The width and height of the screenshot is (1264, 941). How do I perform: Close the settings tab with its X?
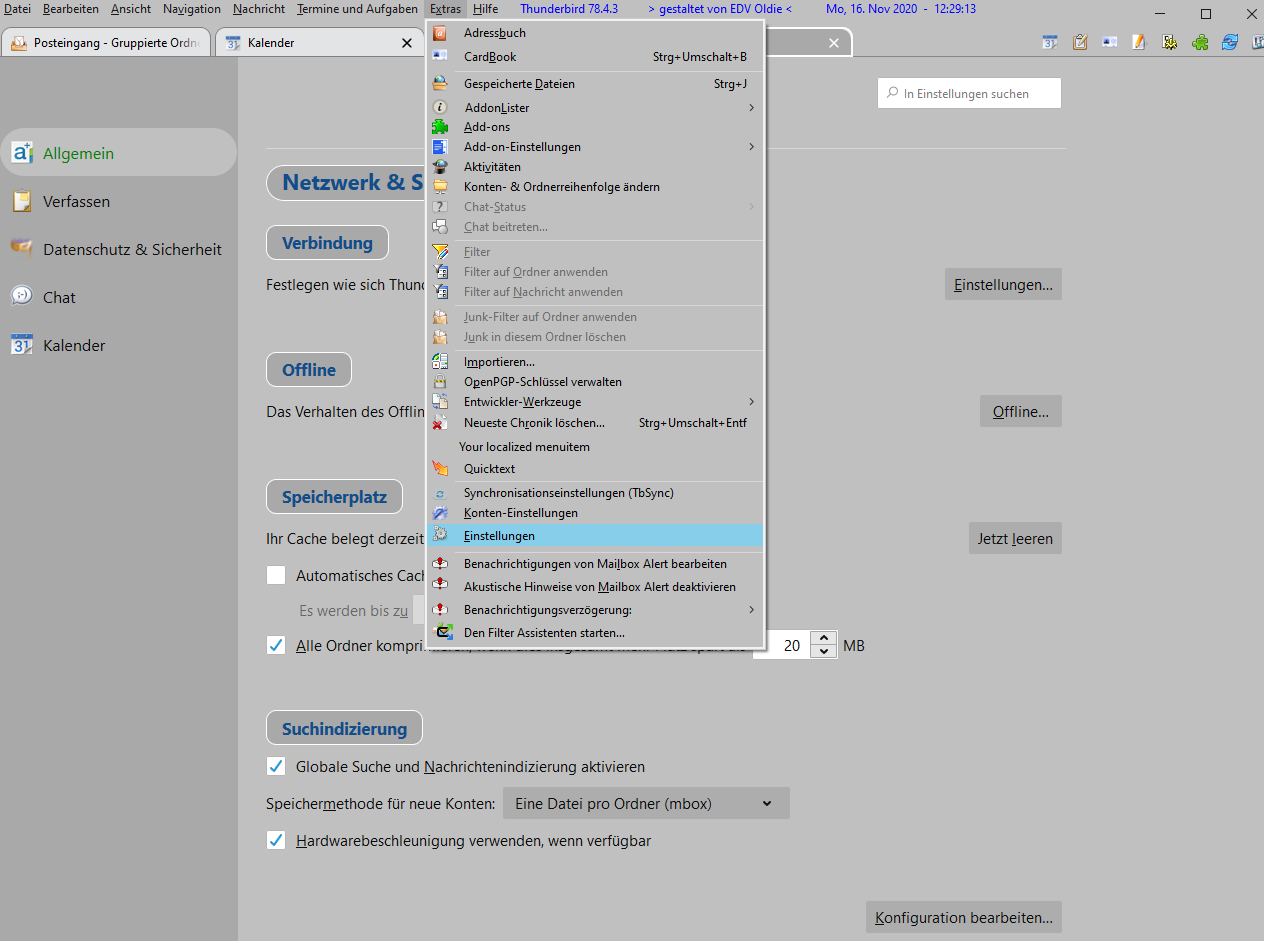pyautogui.click(x=834, y=43)
